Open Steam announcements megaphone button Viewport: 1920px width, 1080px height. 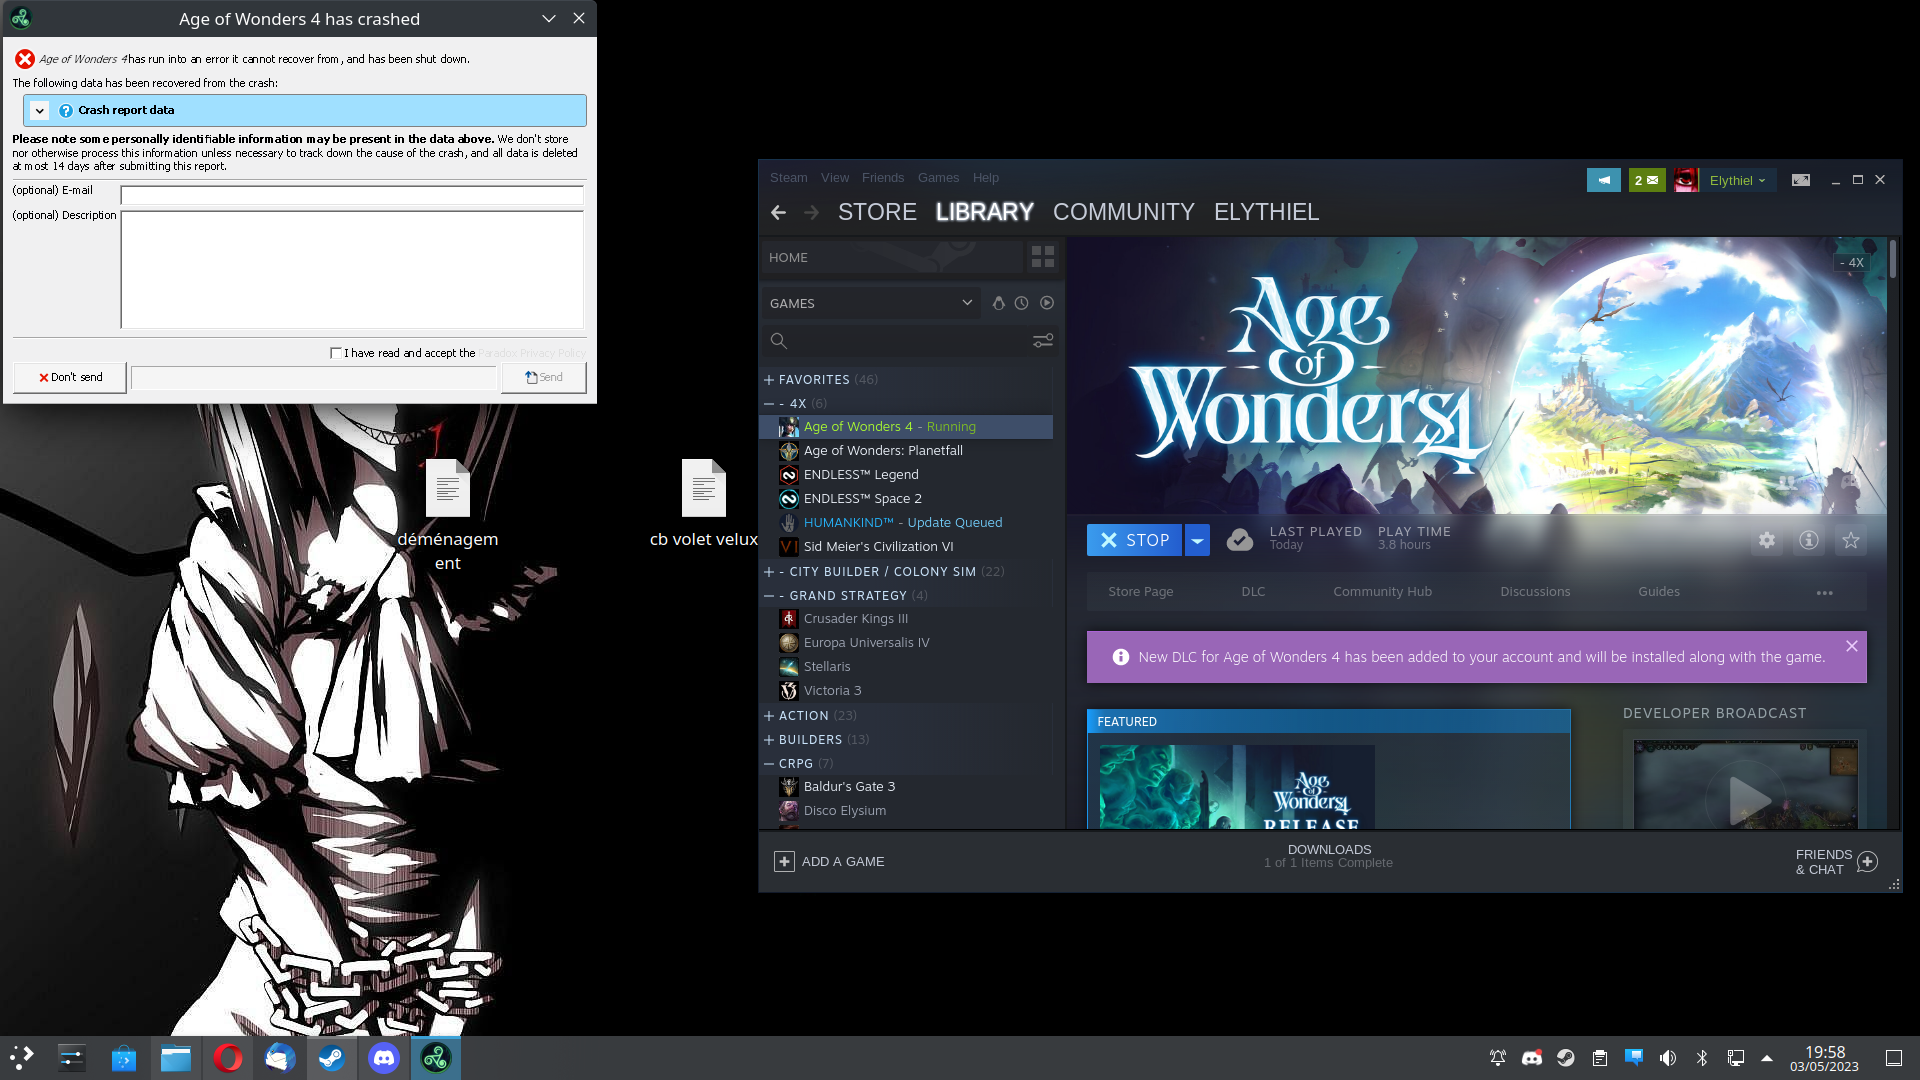(1604, 180)
